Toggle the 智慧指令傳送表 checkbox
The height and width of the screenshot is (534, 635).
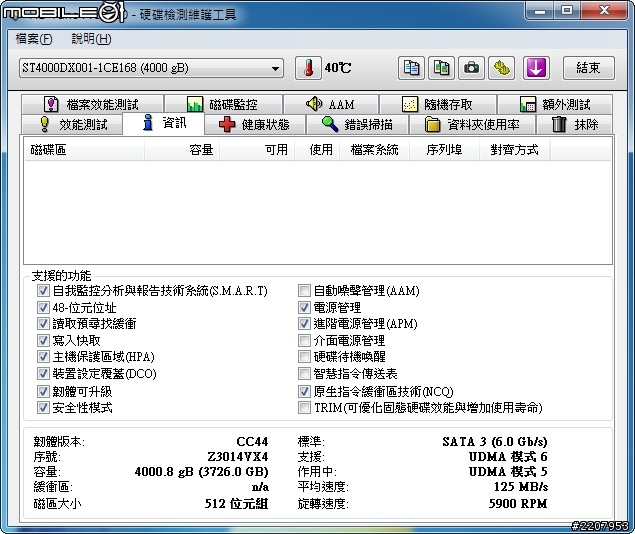304,373
